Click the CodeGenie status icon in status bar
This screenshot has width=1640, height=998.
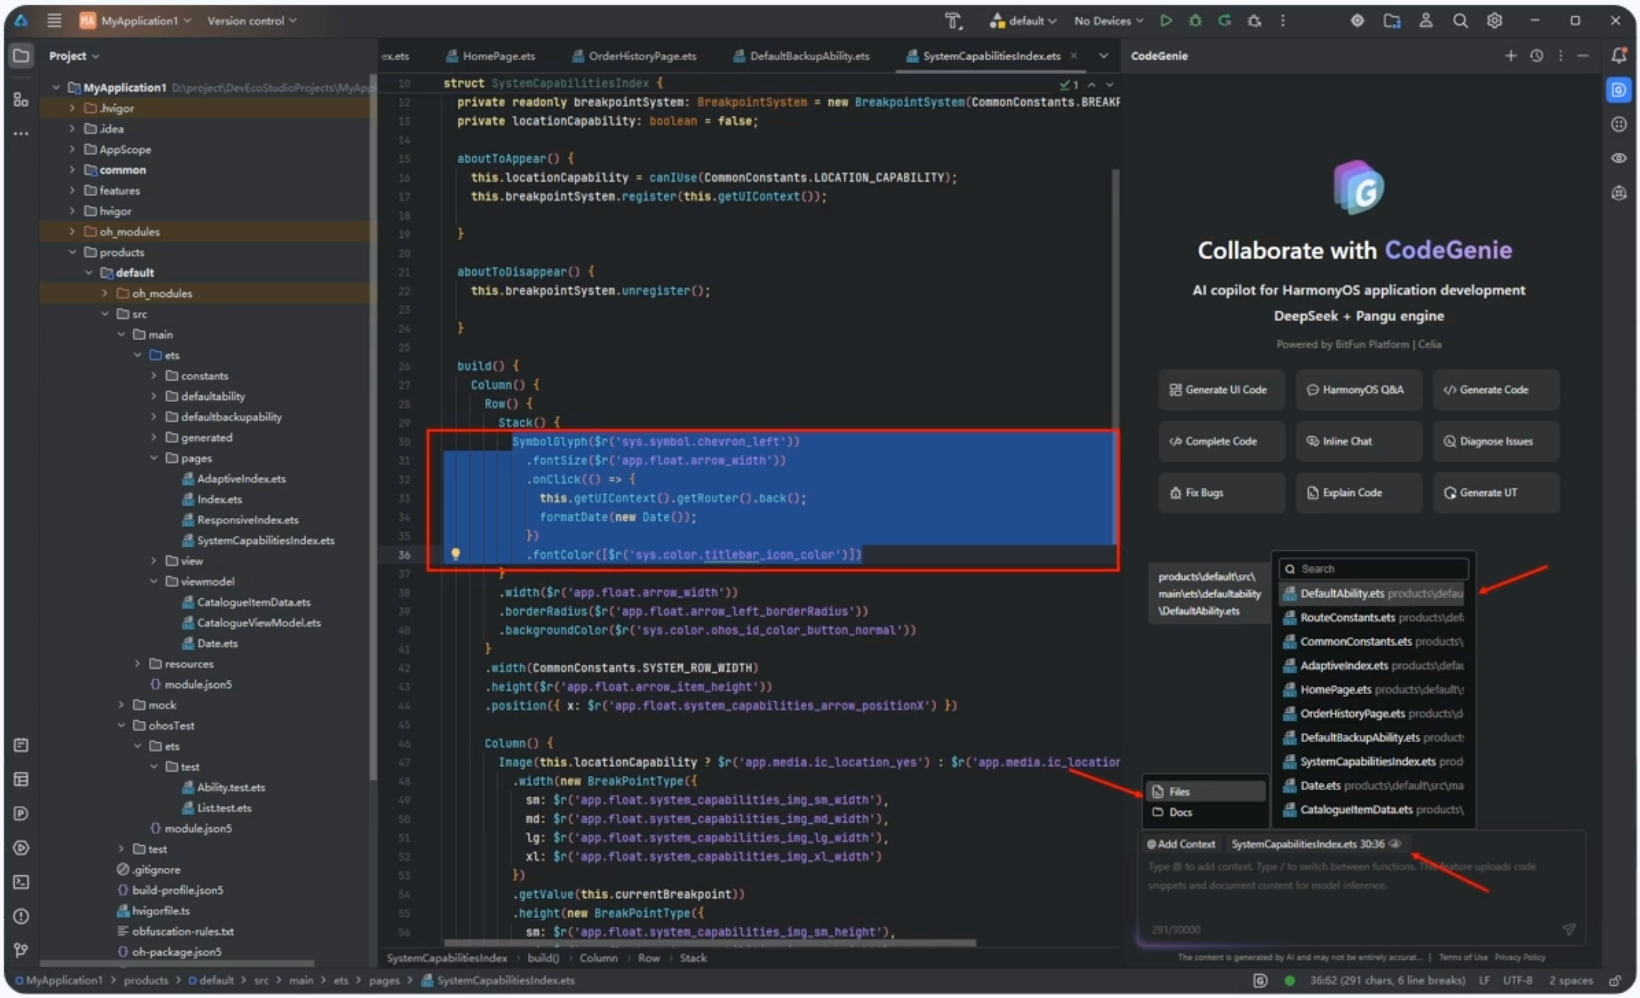click(x=1260, y=981)
